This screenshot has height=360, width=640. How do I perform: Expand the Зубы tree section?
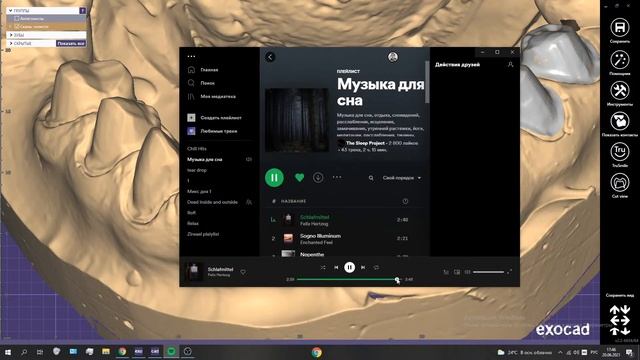click(x=11, y=35)
